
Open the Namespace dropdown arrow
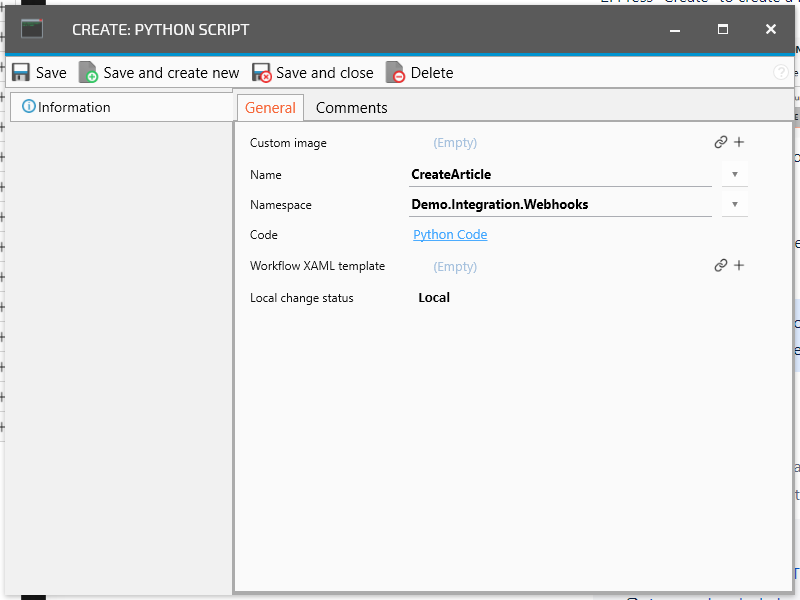[x=734, y=204]
